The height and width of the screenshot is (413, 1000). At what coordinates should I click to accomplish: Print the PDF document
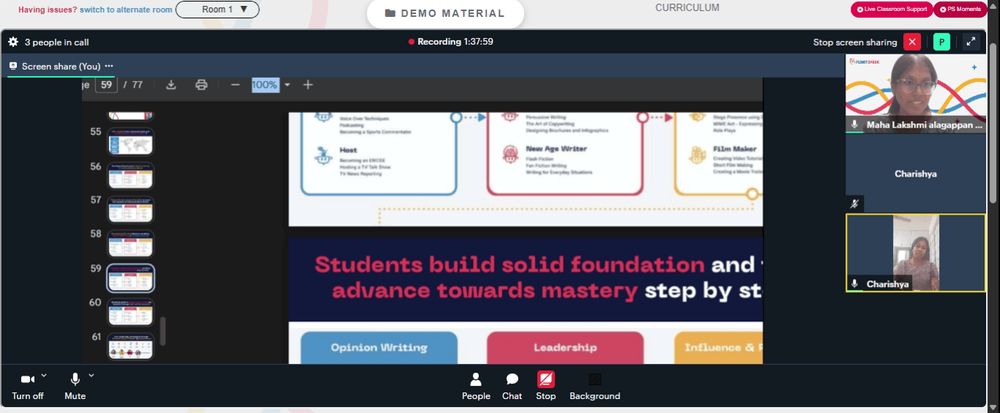point(202,85)
